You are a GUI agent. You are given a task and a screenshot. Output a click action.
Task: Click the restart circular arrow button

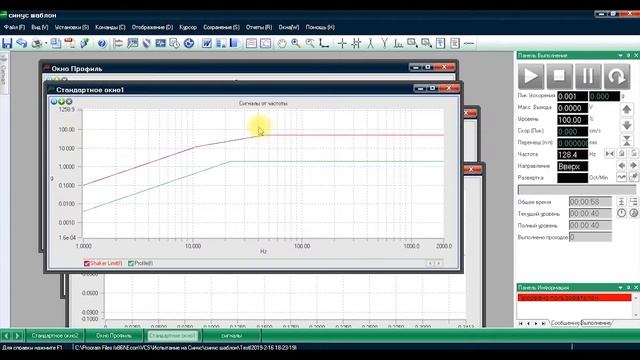pos(617,76)
